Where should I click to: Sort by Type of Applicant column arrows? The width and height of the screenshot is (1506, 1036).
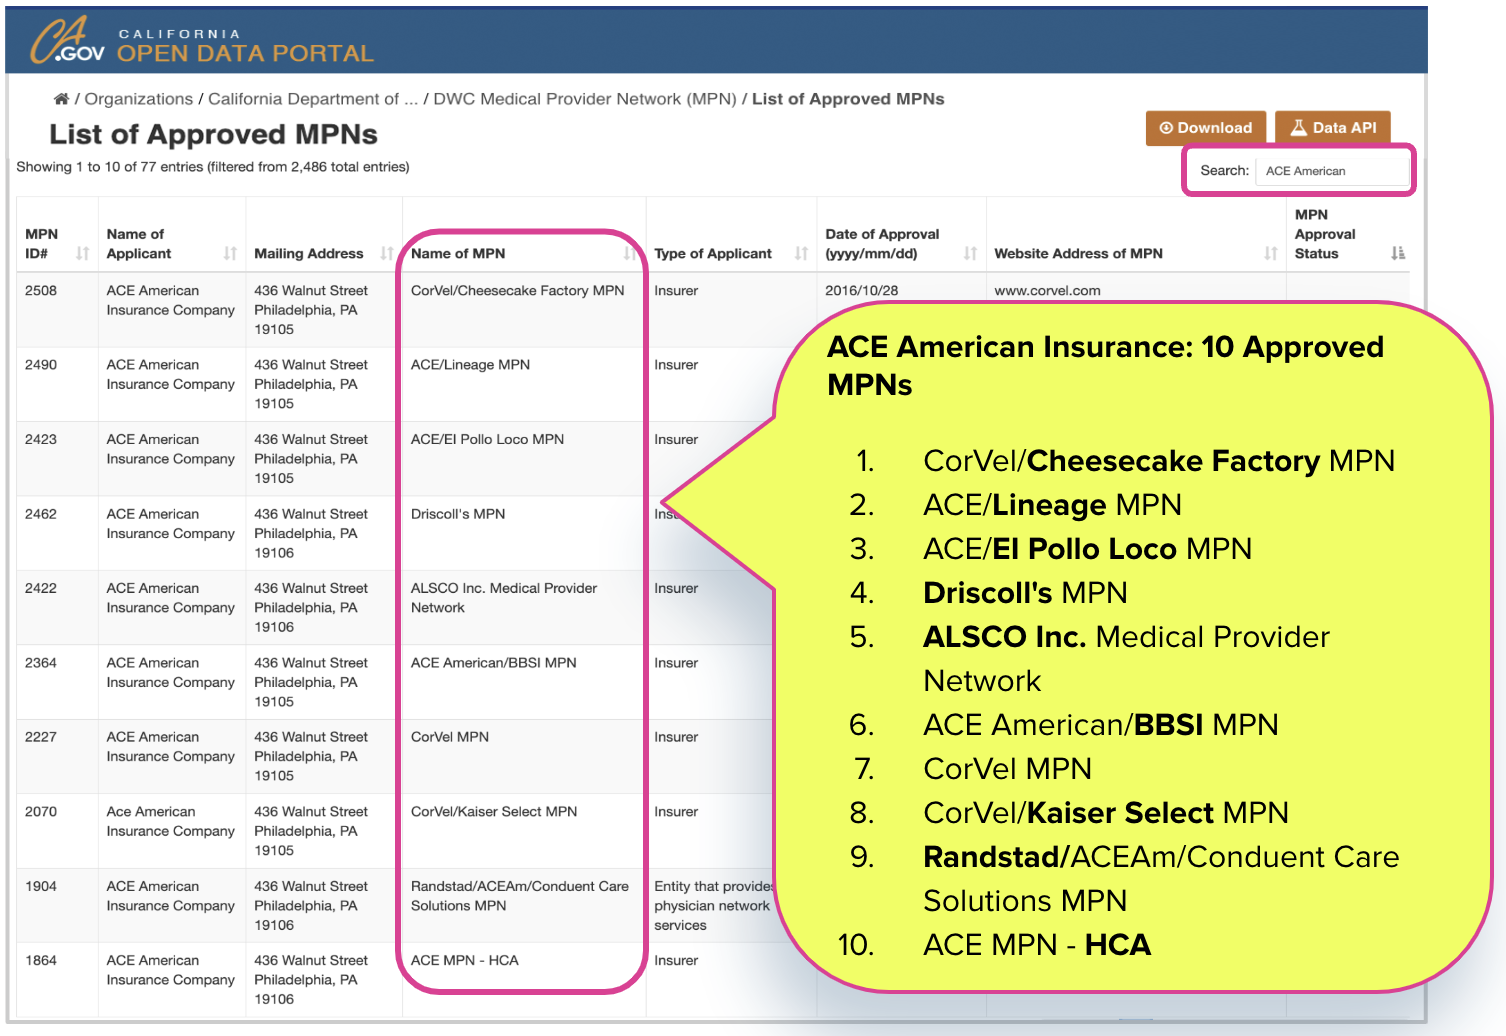[801, 253]
